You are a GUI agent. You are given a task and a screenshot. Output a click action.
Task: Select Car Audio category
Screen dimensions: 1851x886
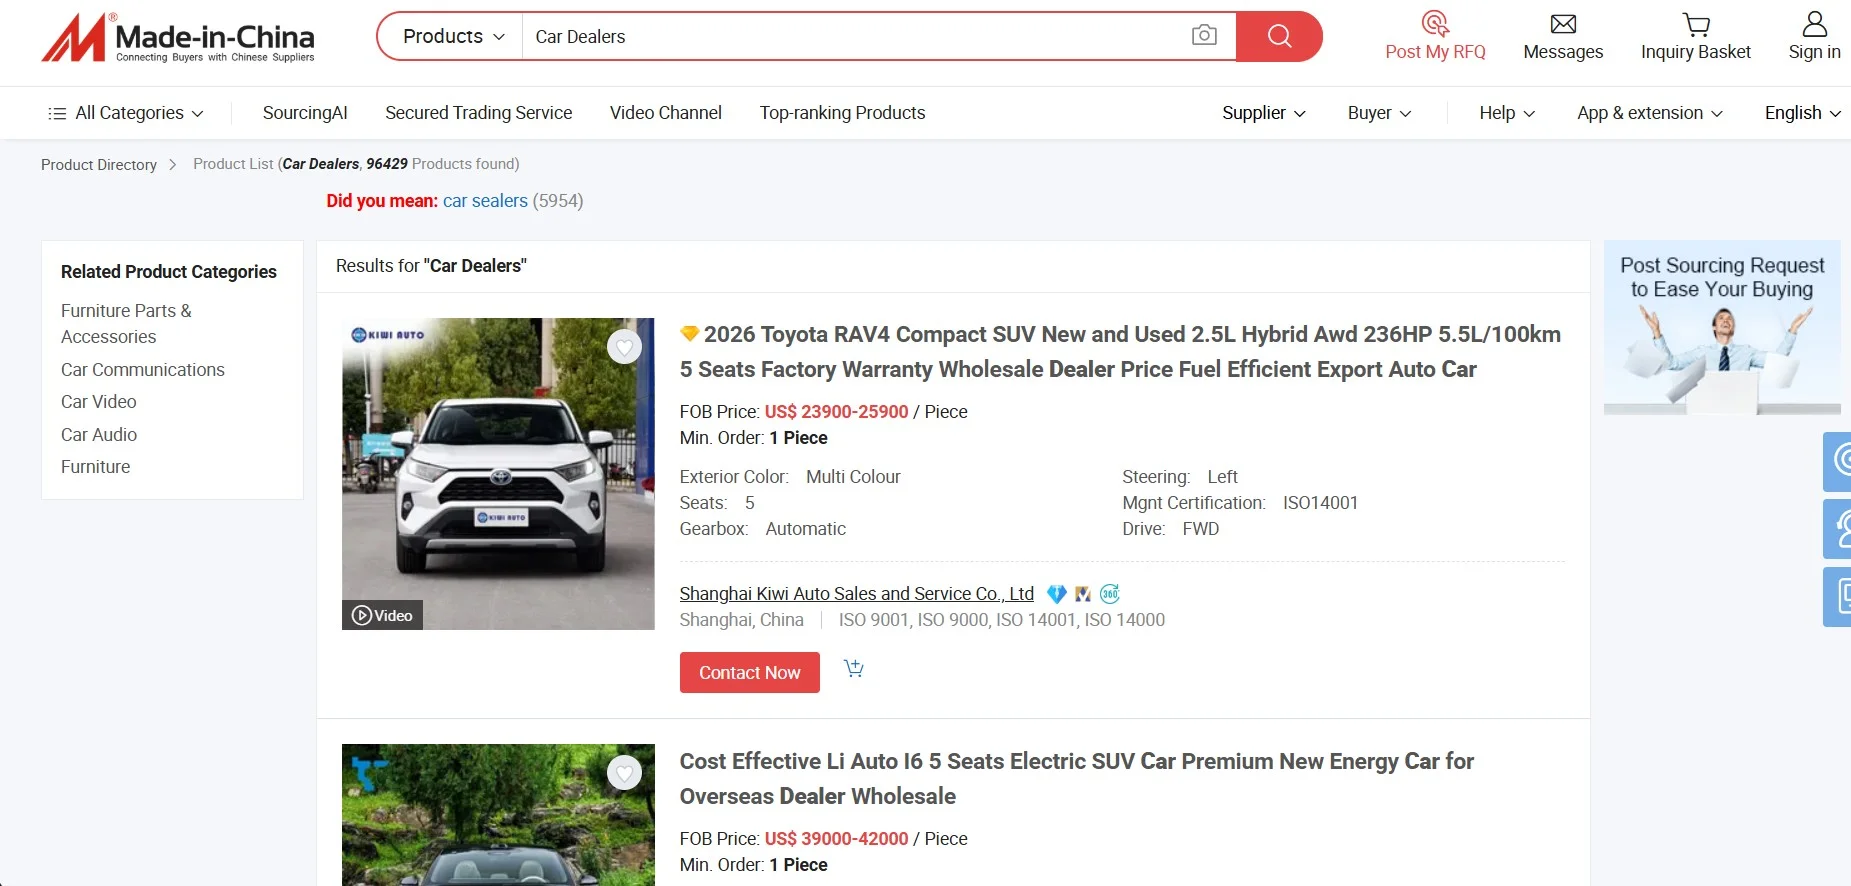point(99,435)
